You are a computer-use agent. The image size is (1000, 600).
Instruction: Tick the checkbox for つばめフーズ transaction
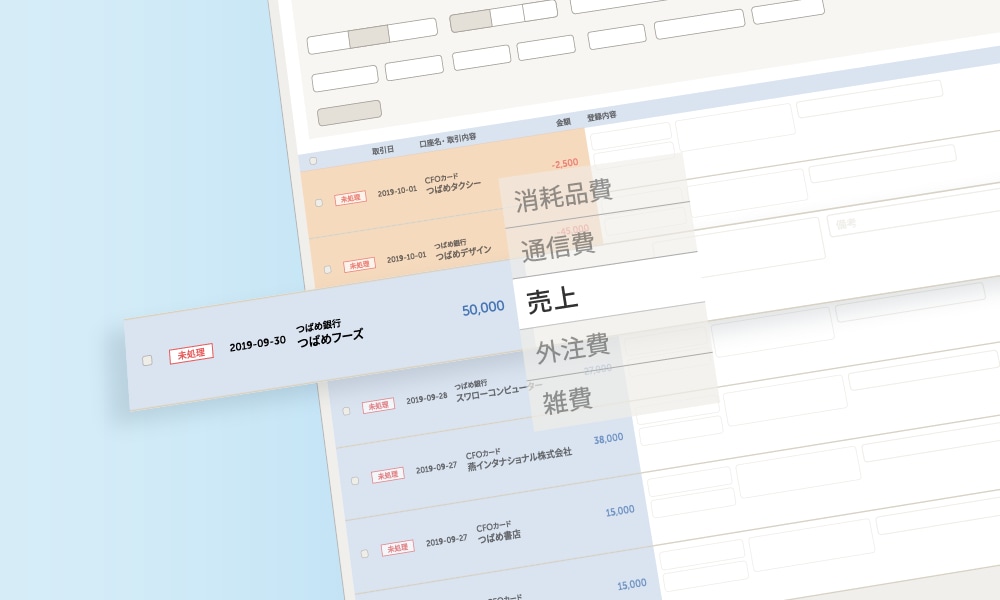pyautogui.click(x=147, y=360)
